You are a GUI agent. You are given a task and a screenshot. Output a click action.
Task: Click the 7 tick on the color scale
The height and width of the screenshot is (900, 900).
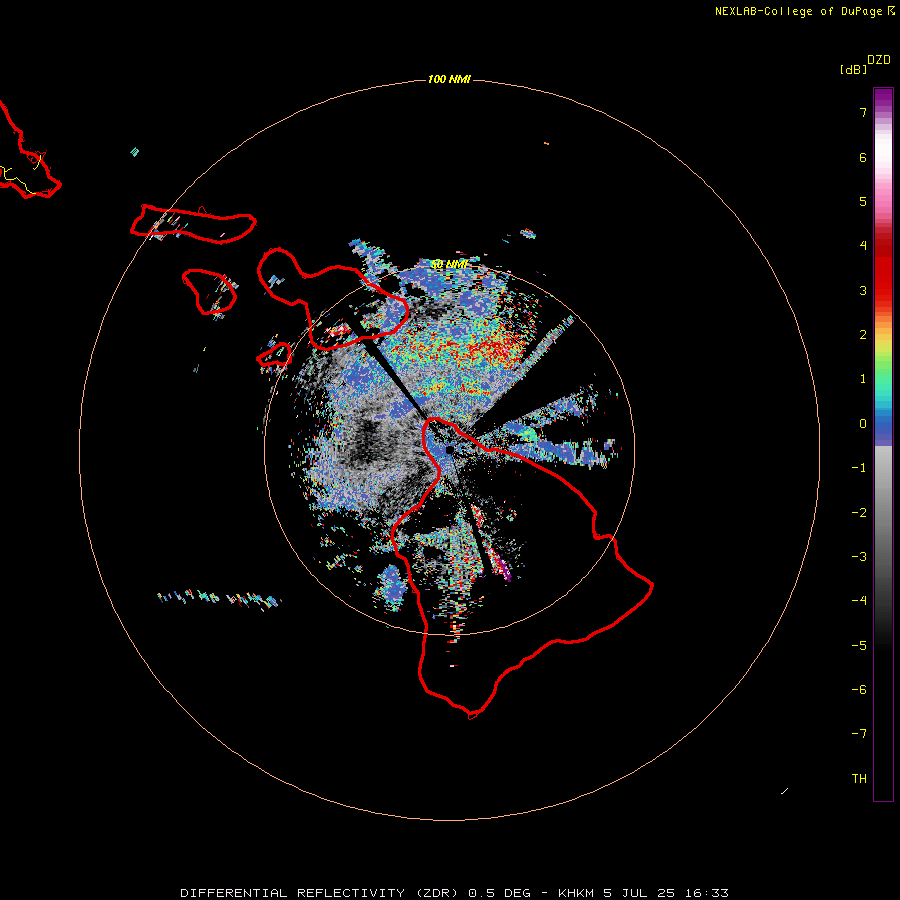coord(863,112)
